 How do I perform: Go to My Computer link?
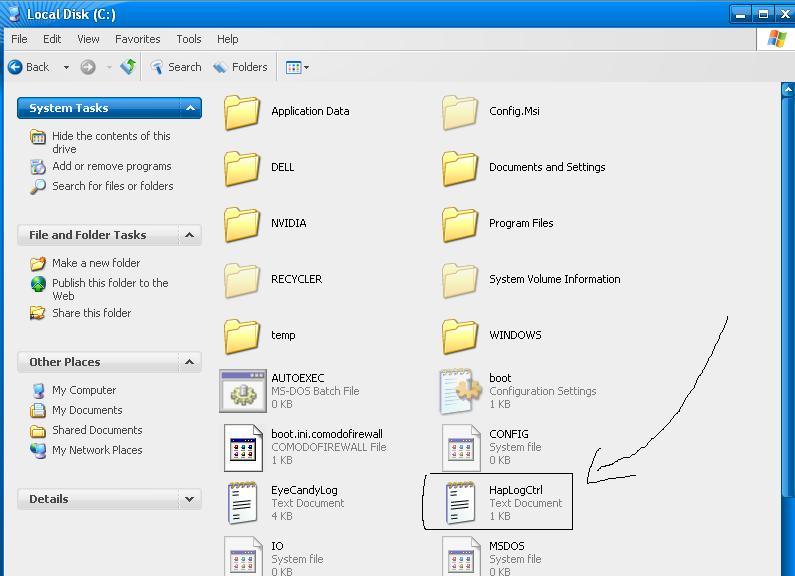[84, 390]
